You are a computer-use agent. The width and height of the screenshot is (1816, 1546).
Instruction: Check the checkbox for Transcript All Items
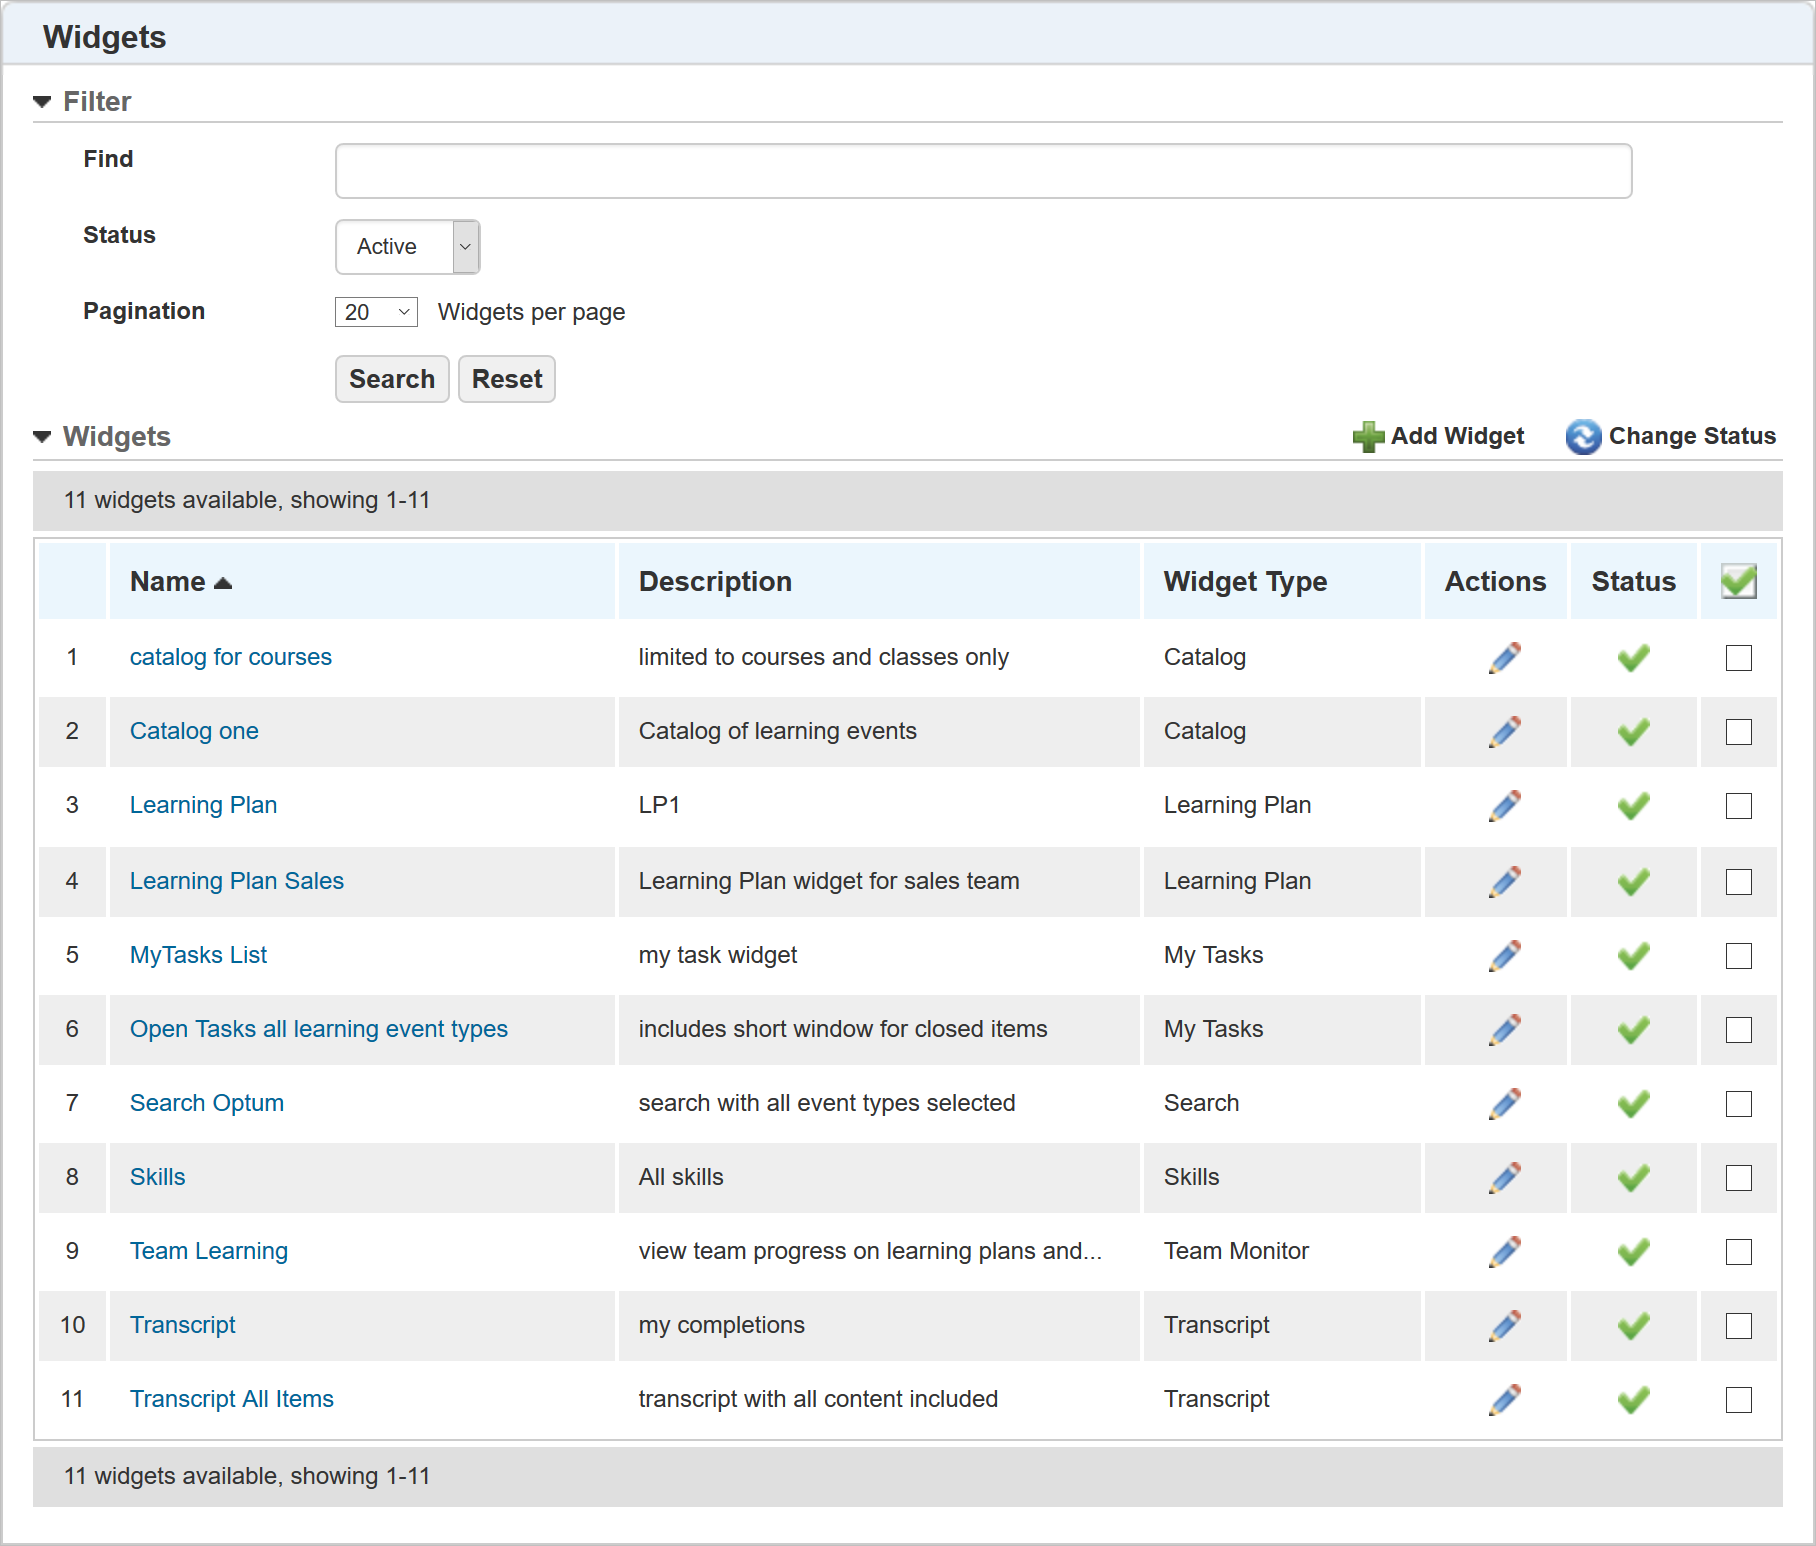[1739, 1399]
